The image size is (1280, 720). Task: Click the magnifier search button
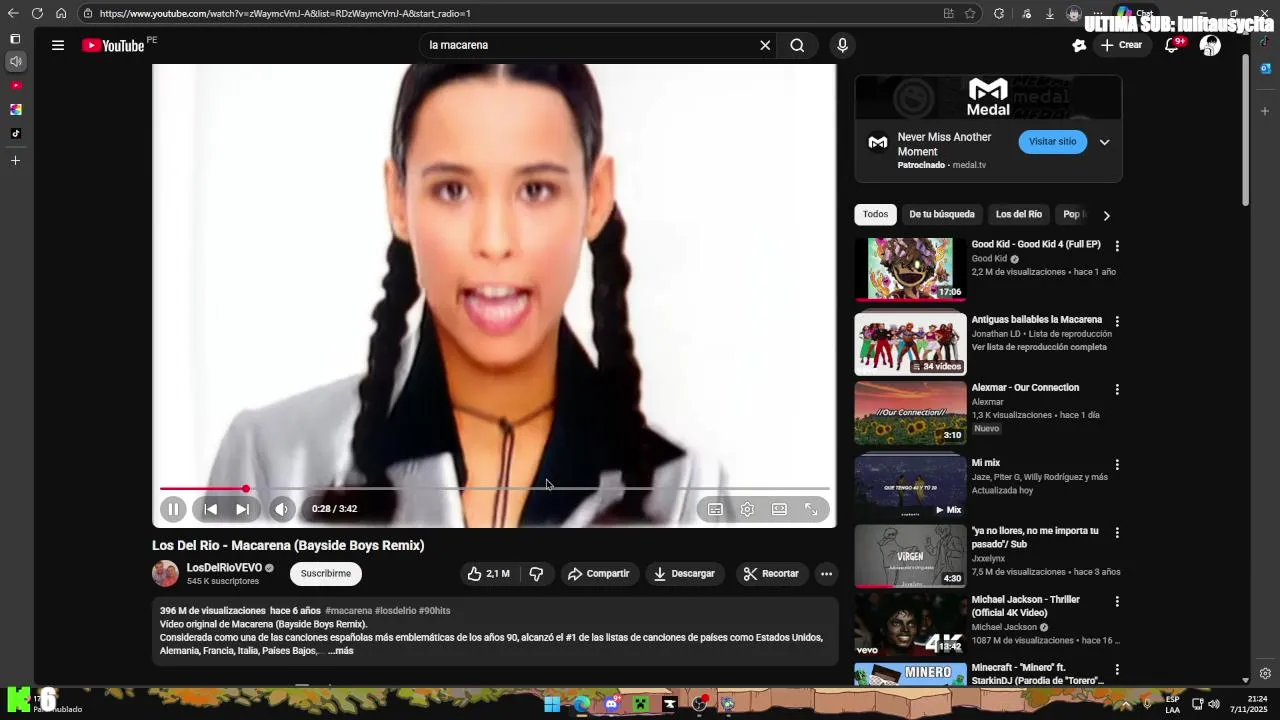coord(797,45)
